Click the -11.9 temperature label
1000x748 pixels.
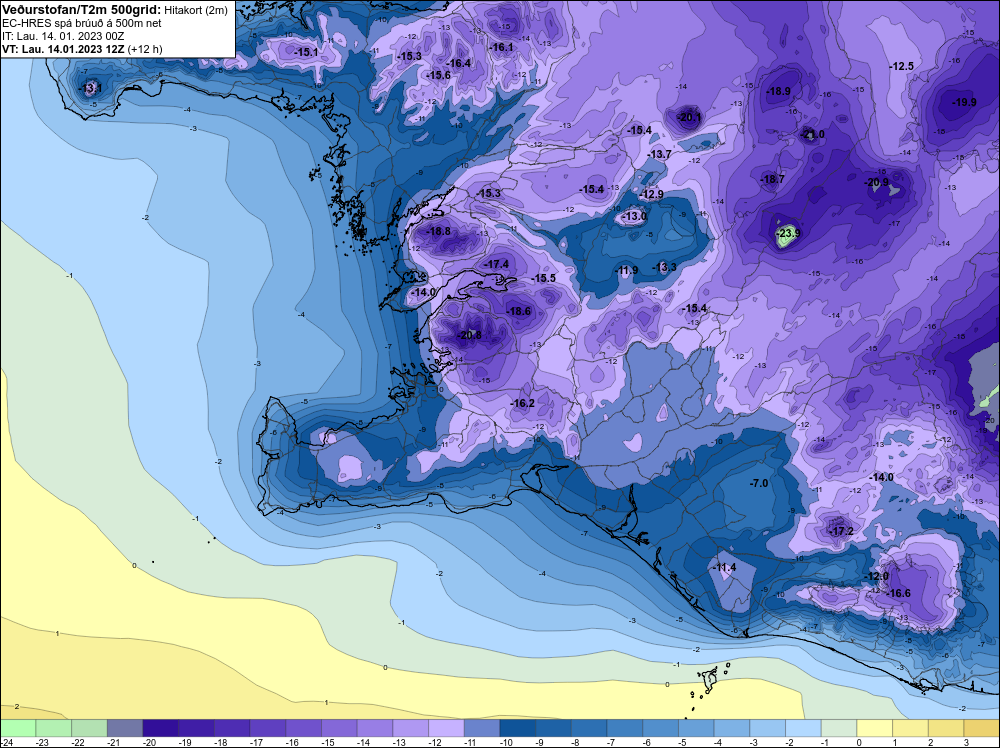click(626, 270)
